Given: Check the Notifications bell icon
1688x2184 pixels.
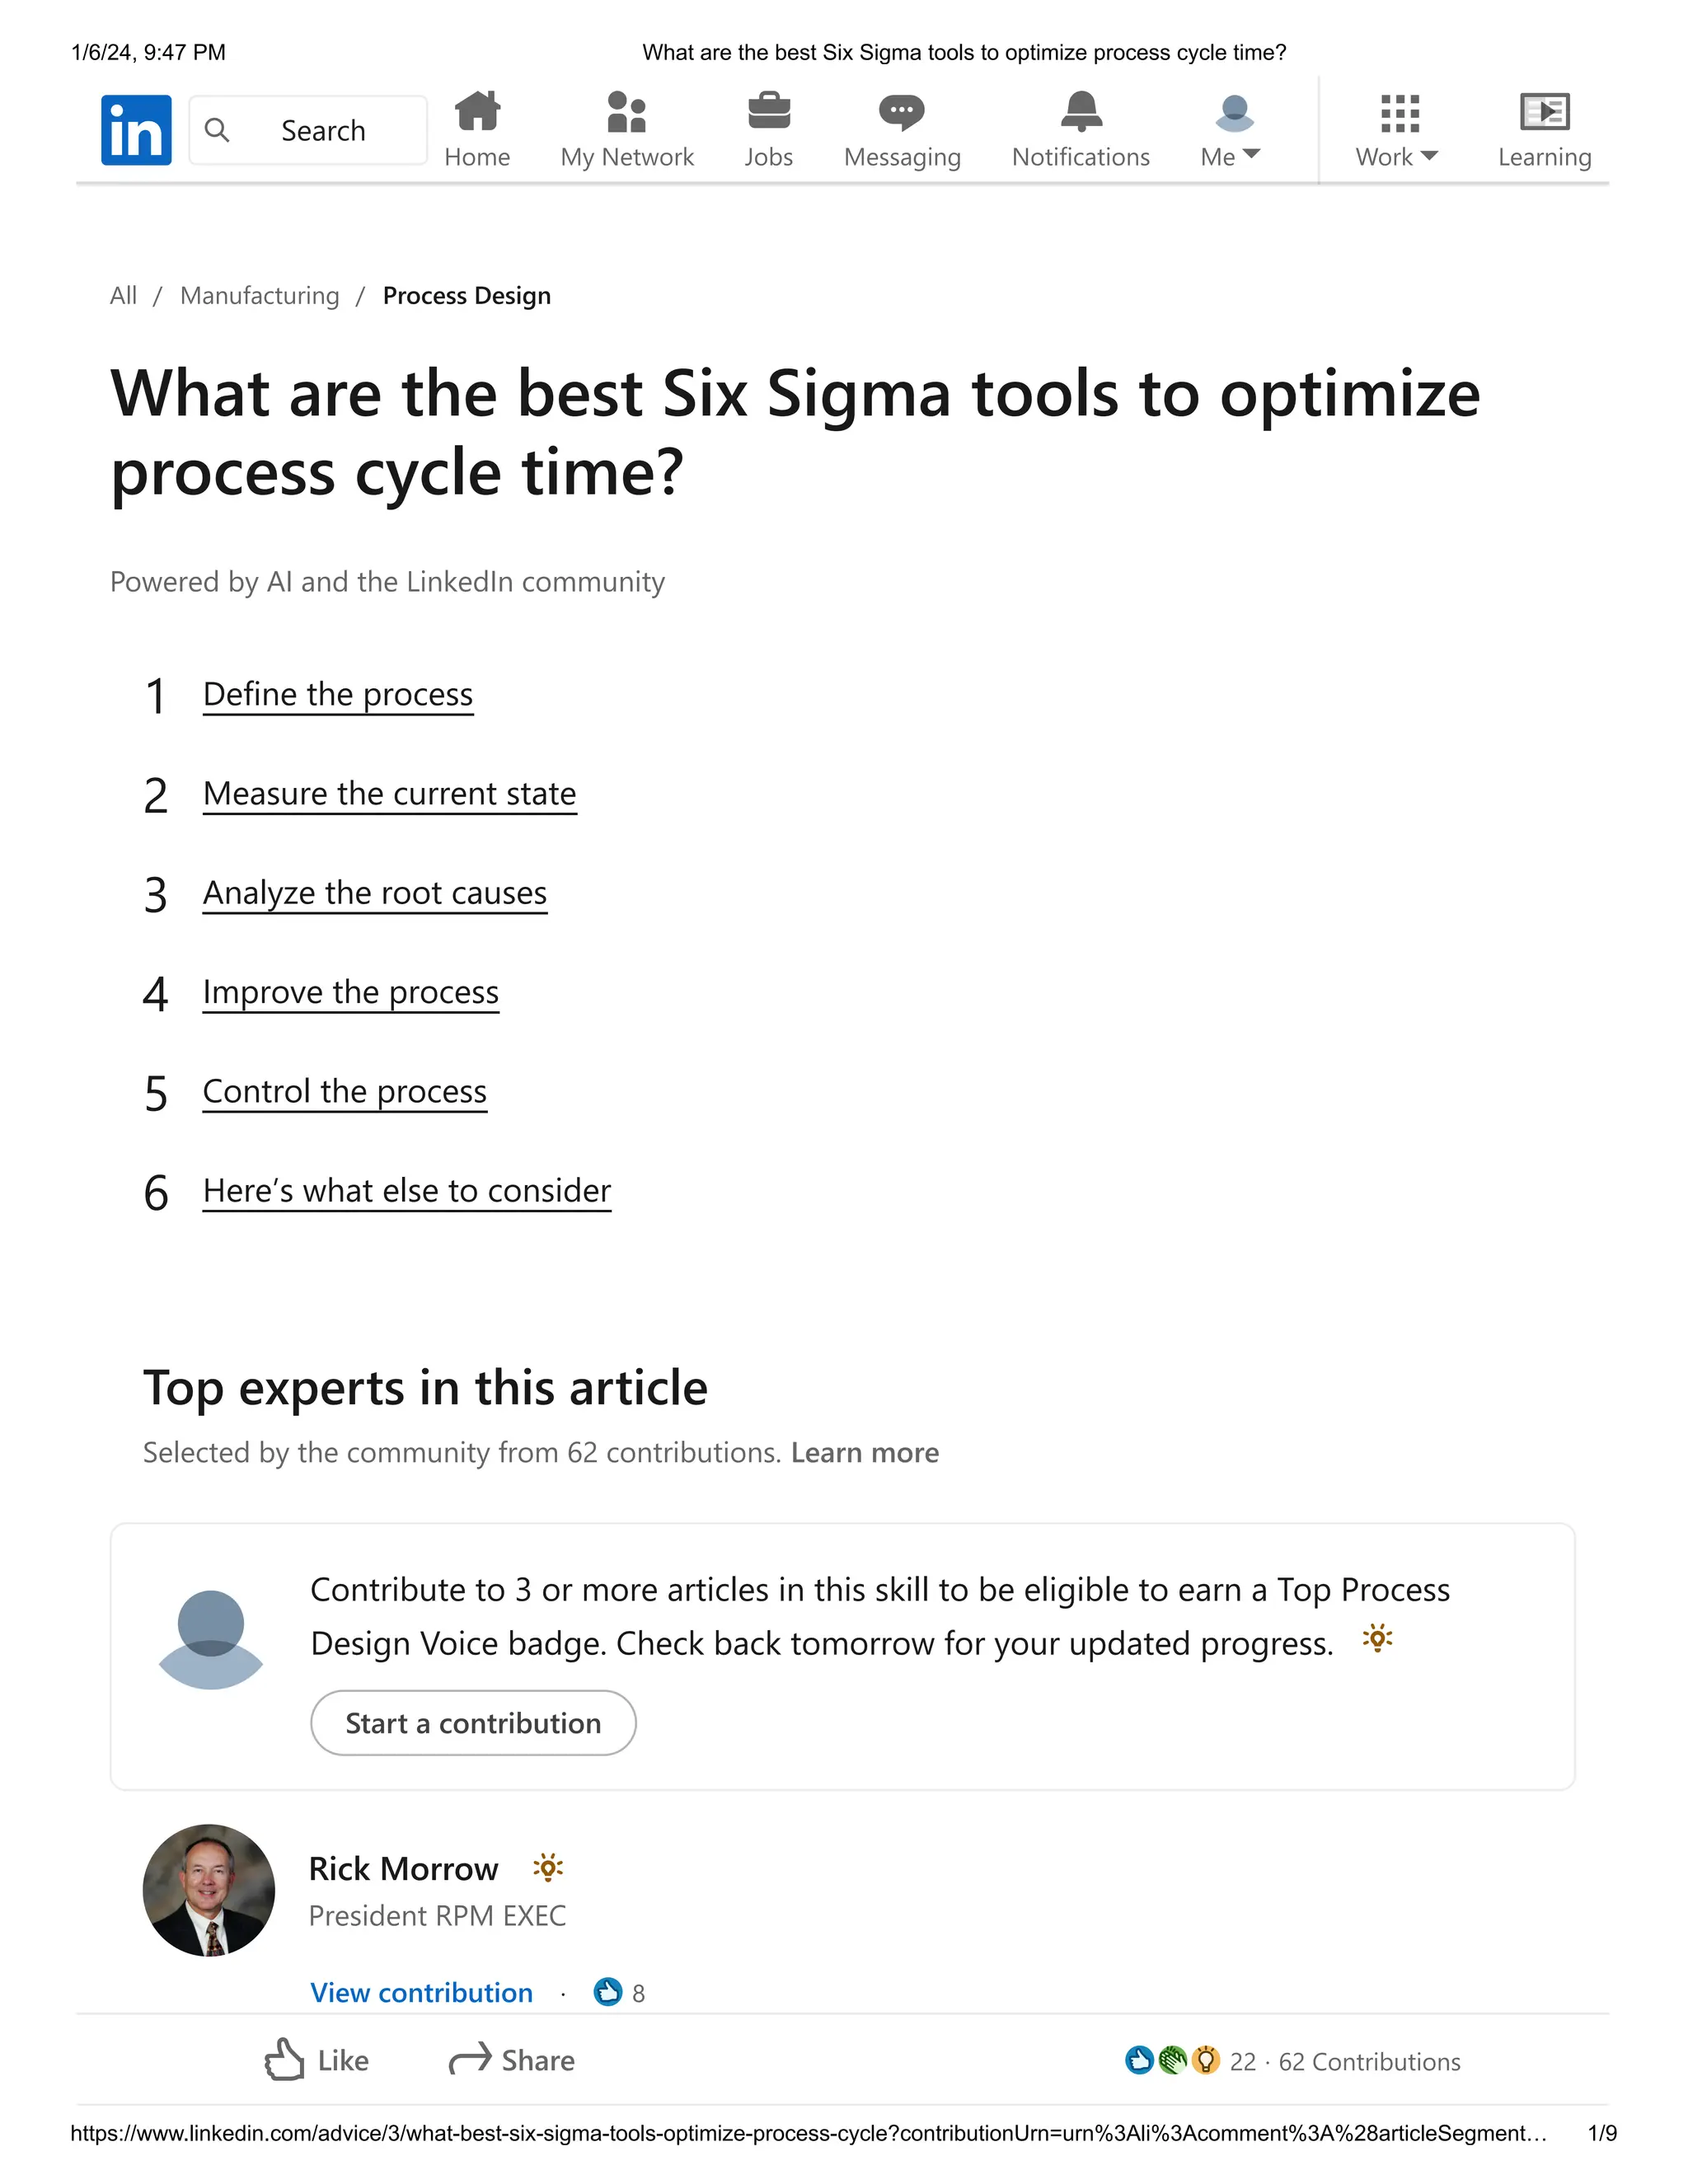Looking at the screenshot, I should [x=1081, y=112].
